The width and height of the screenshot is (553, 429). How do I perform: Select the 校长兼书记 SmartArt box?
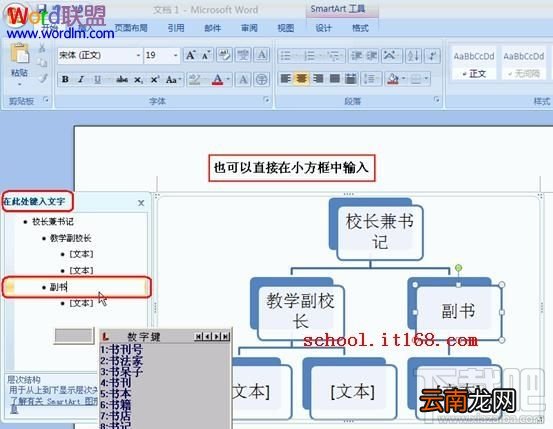[380, 232]
